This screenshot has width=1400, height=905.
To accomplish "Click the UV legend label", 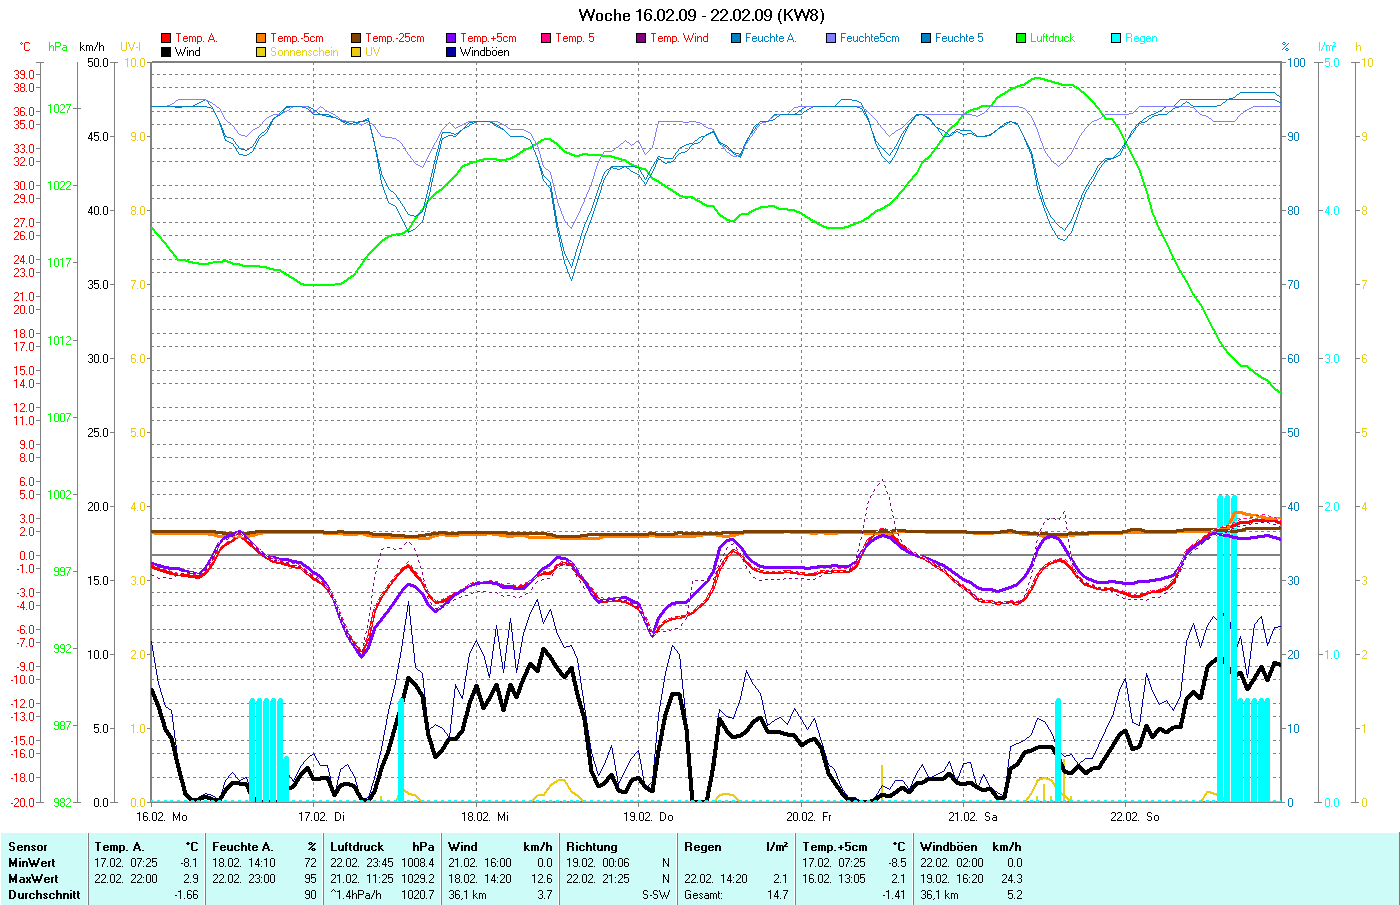I will (372, 52).
